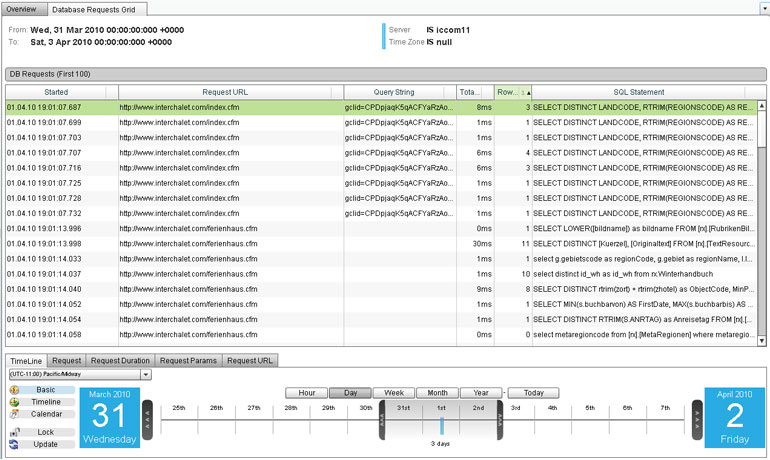Open the Request tab
Image resolution: width=770 pixels, height=460 pixels.
[x=67, y=360]
